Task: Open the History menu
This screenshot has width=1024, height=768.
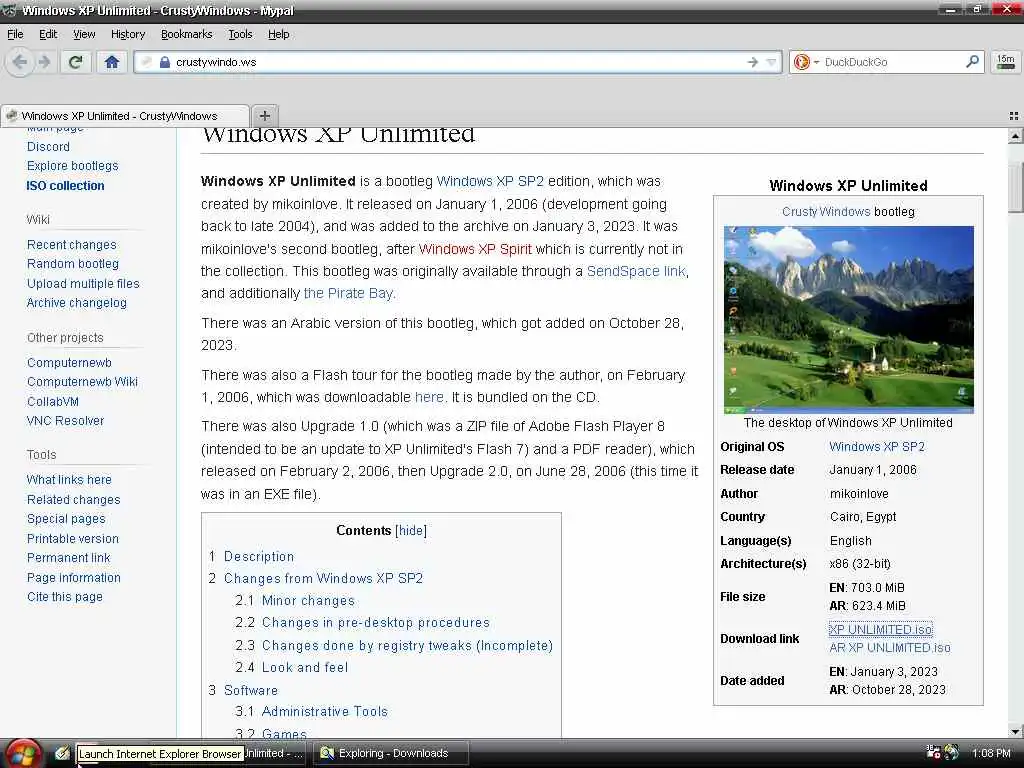Action: pyautogui.click(x=127, y=34)
